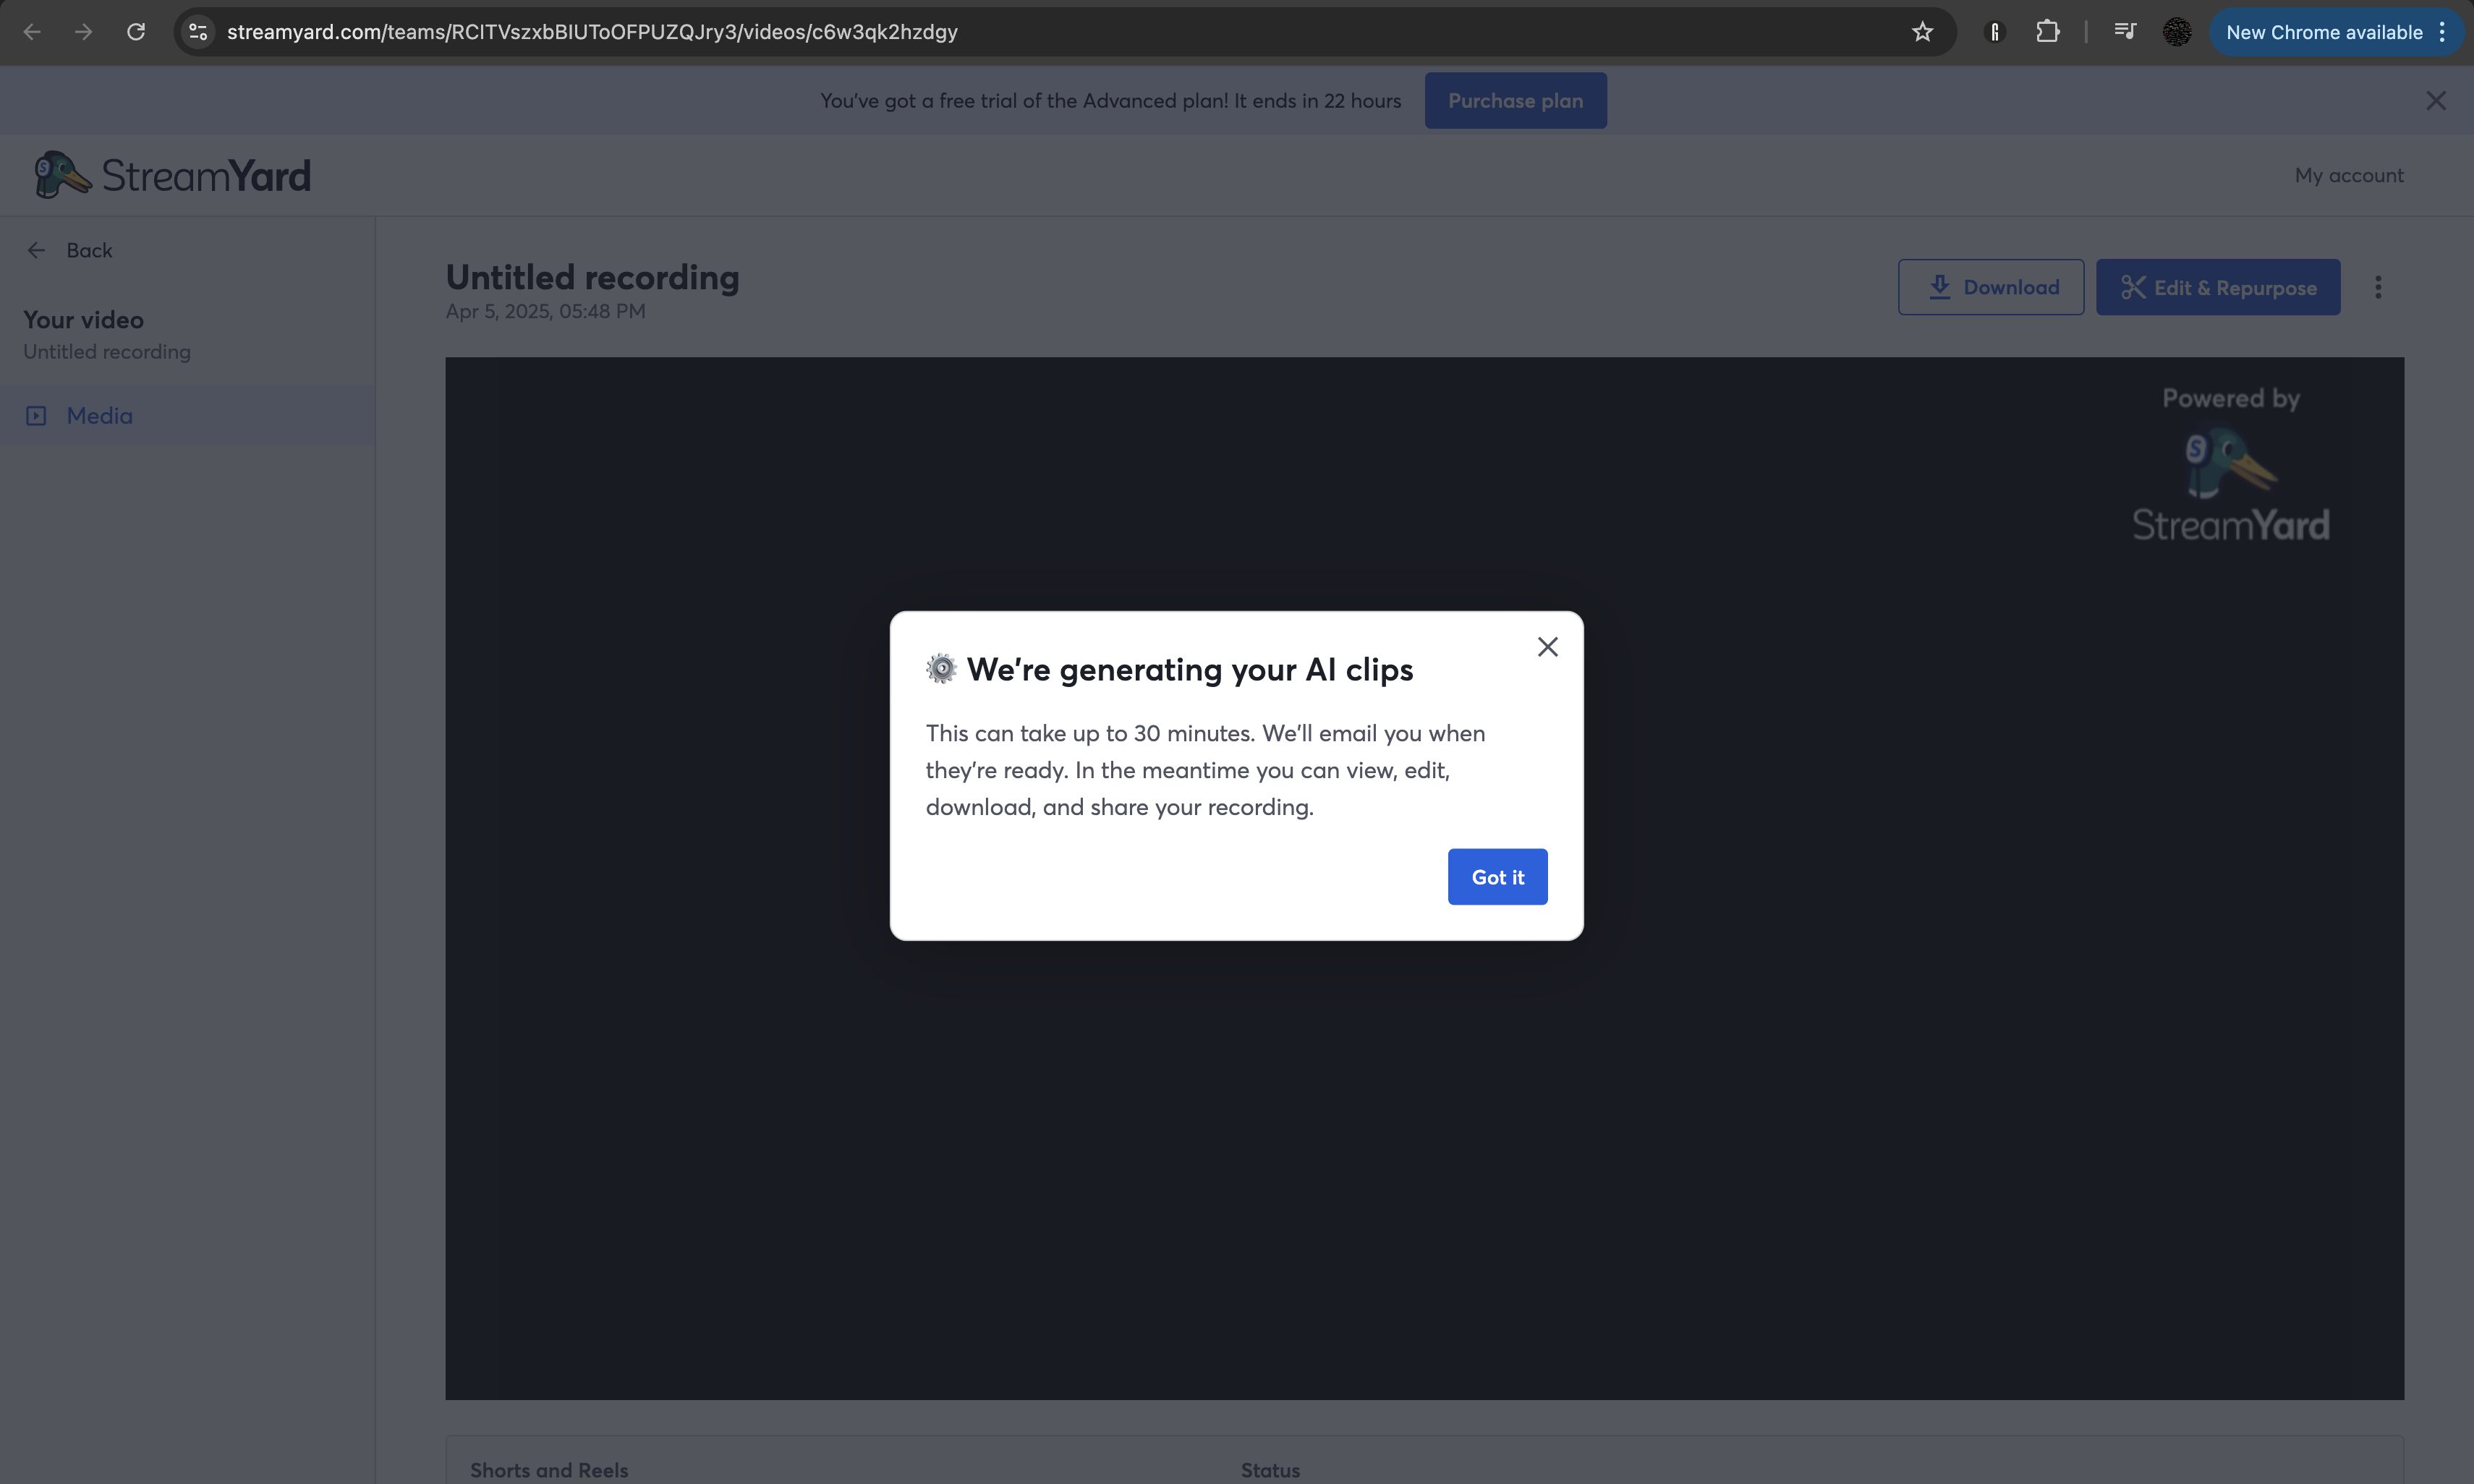2474x1484 pixels.
Task: Open the recording's more options menu
Action: coord(2378,288)
